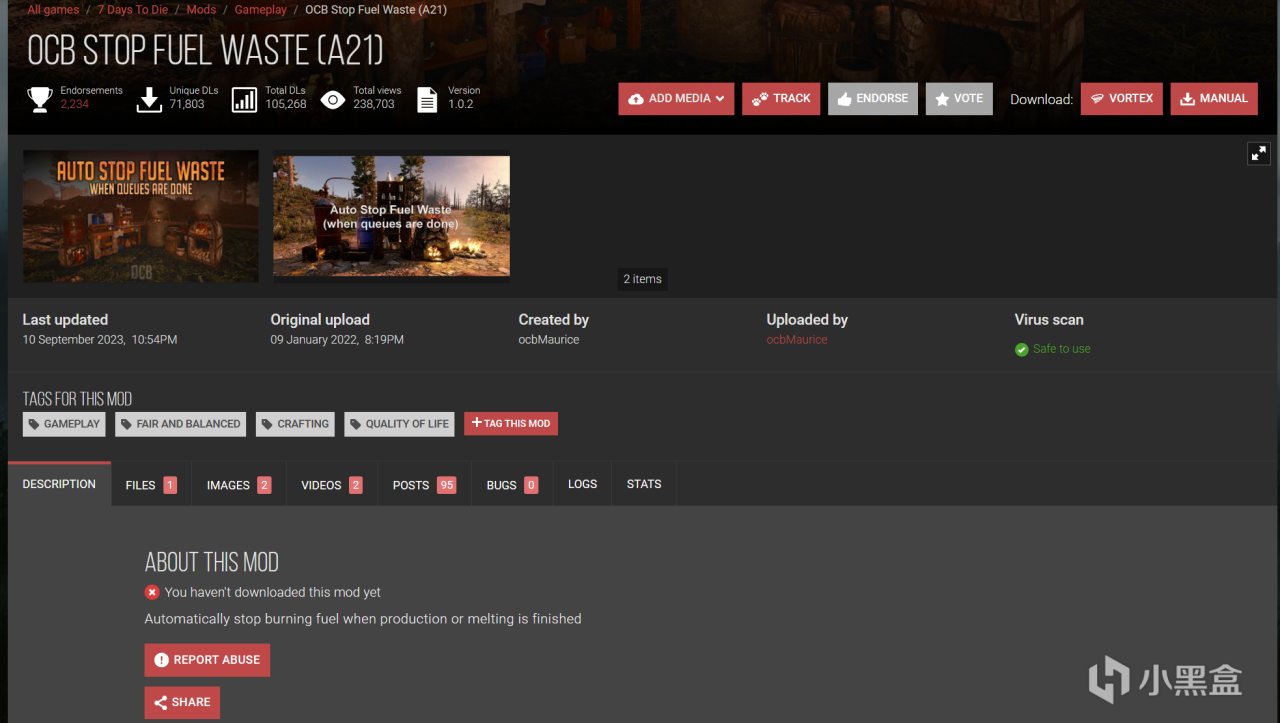Open the Add Media dropdown
Image resolution: width=1280 pixels, height=723 pixels.
click(676, 99)
